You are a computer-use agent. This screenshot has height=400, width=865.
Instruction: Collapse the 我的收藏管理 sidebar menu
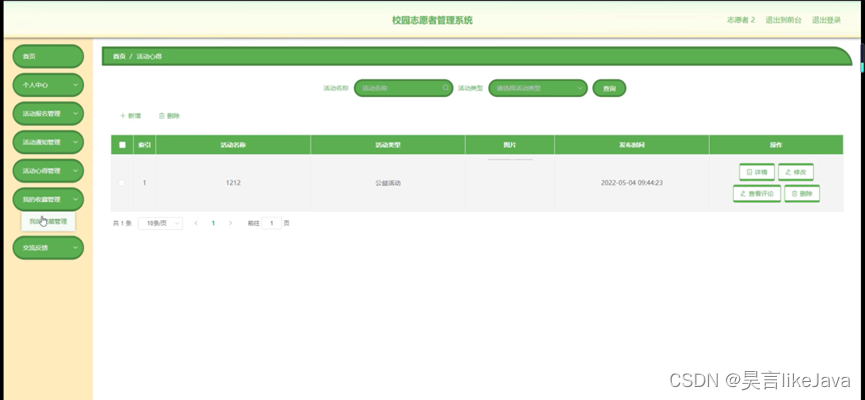click(48, 199)
